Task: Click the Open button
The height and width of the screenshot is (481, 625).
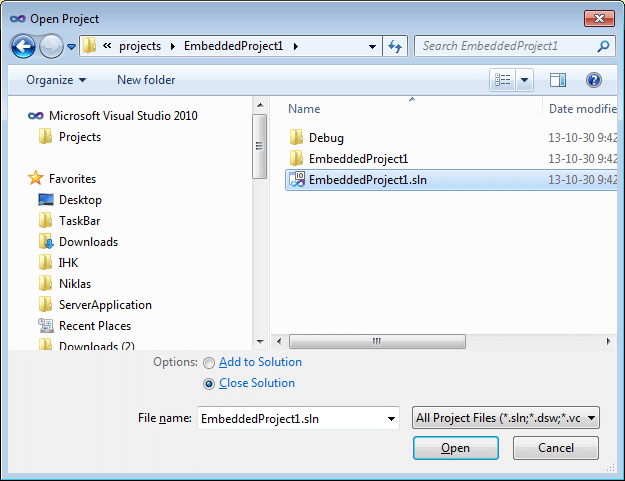Action: (x=456, y=448)
